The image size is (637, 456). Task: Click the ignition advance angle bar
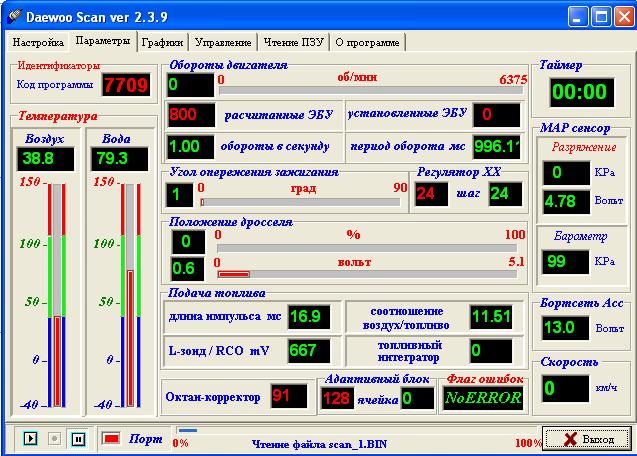click(302, 201)
